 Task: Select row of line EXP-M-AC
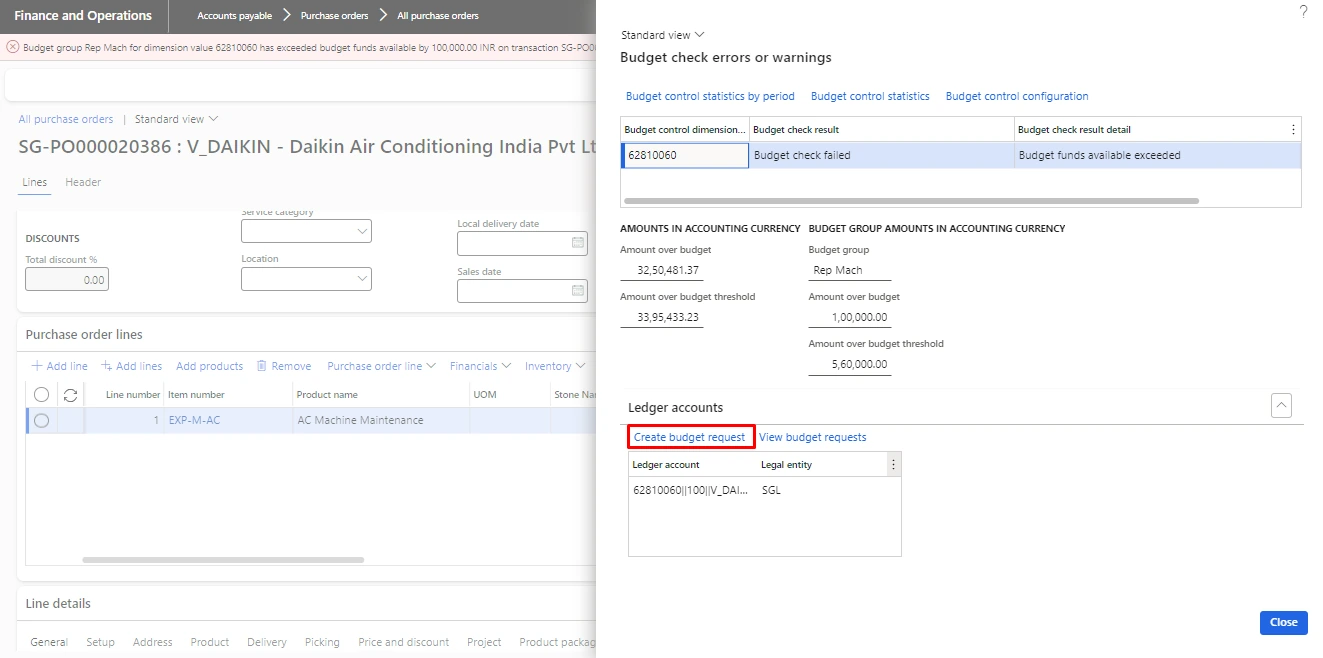tap(41, 421)
